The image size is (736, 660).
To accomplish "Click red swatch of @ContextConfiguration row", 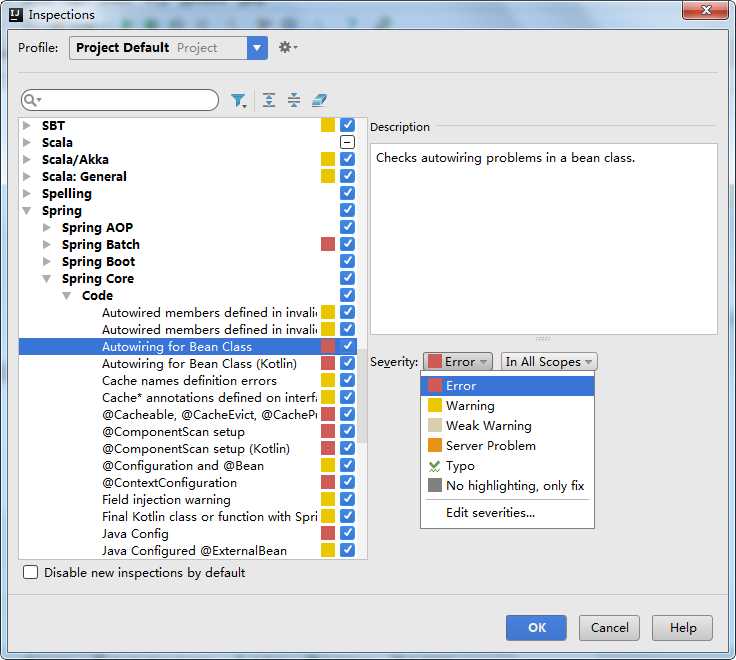I will click(328, 482).
